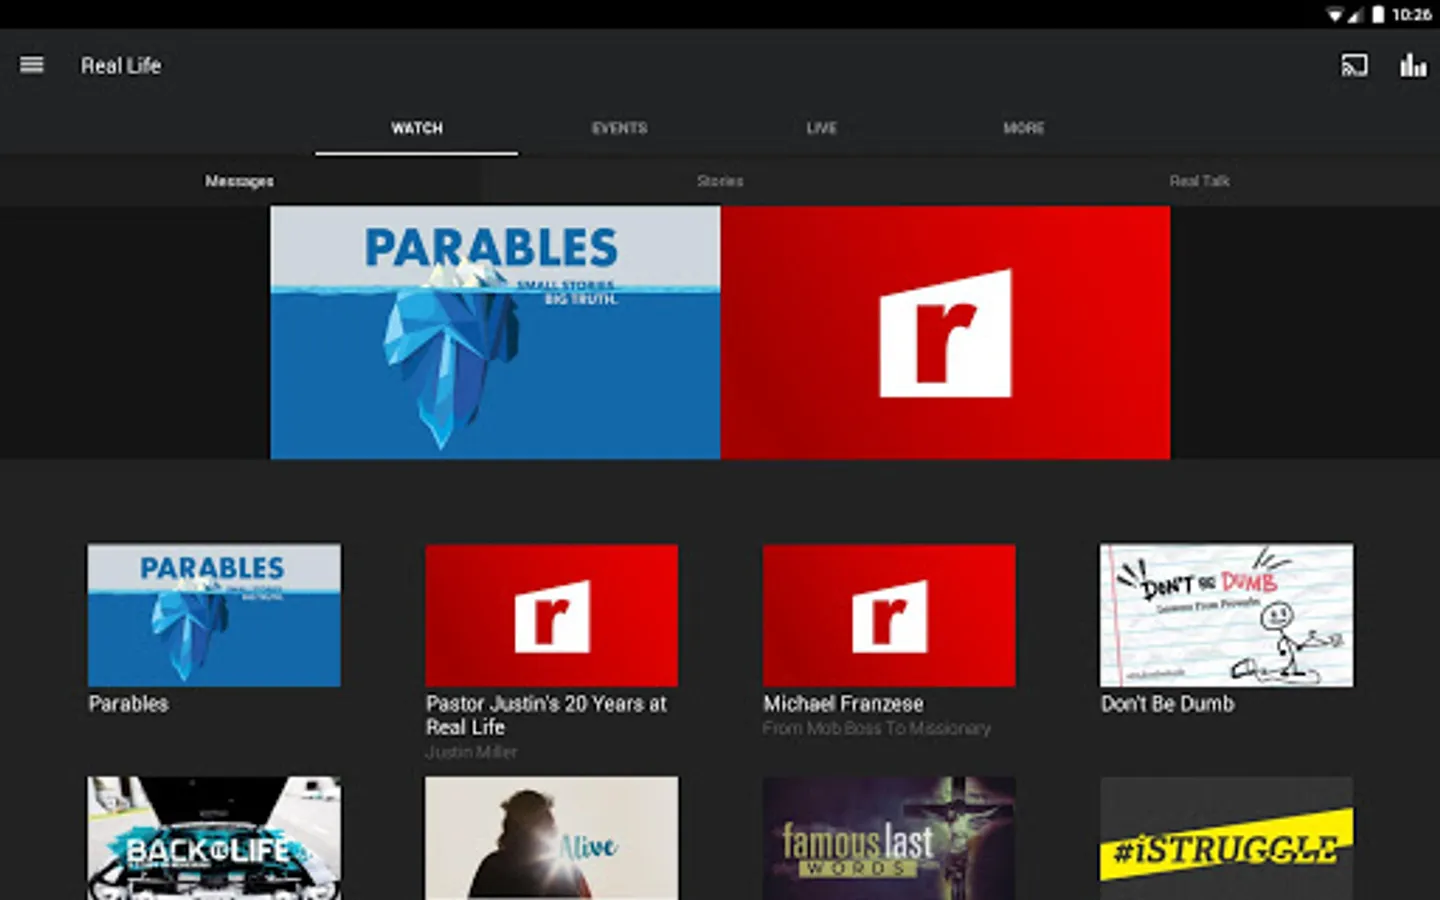Click 'Pastor Justin's 20 Years at Real Life' title
The height and width of the screenshot is (900, 1440).
tap(546, 715)
